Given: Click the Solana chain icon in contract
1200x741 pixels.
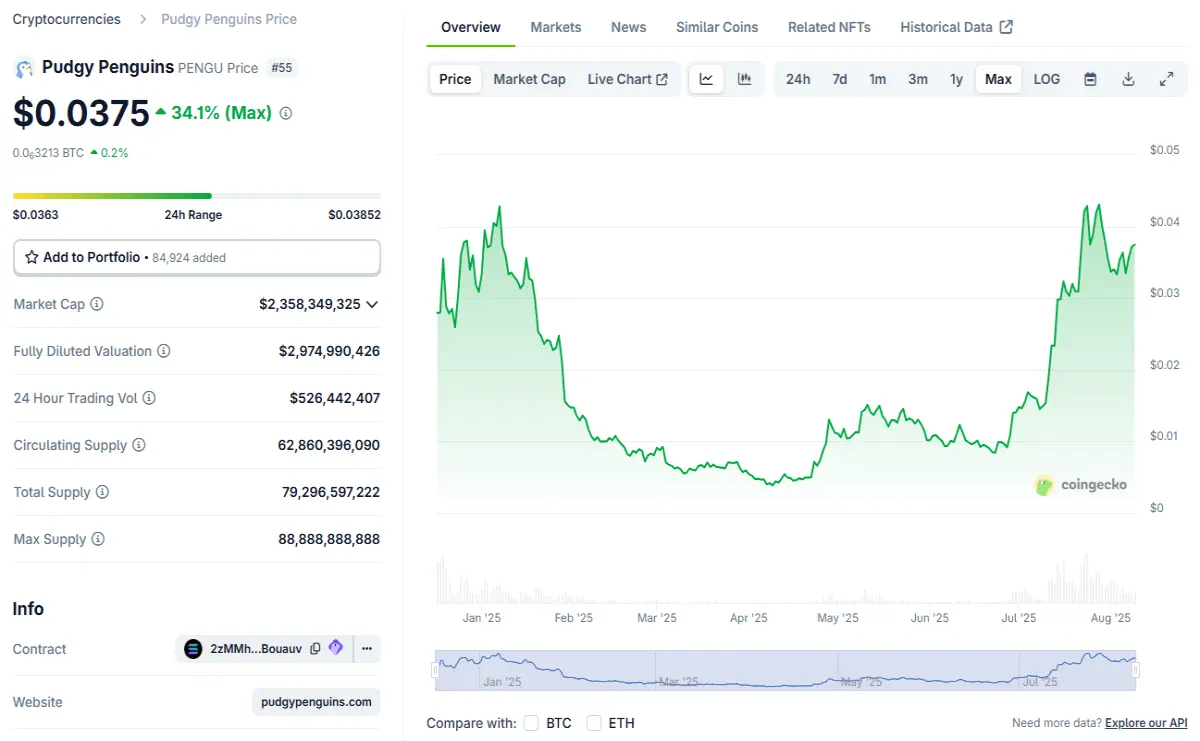Looking at the screenshot, I should (193, 649).
